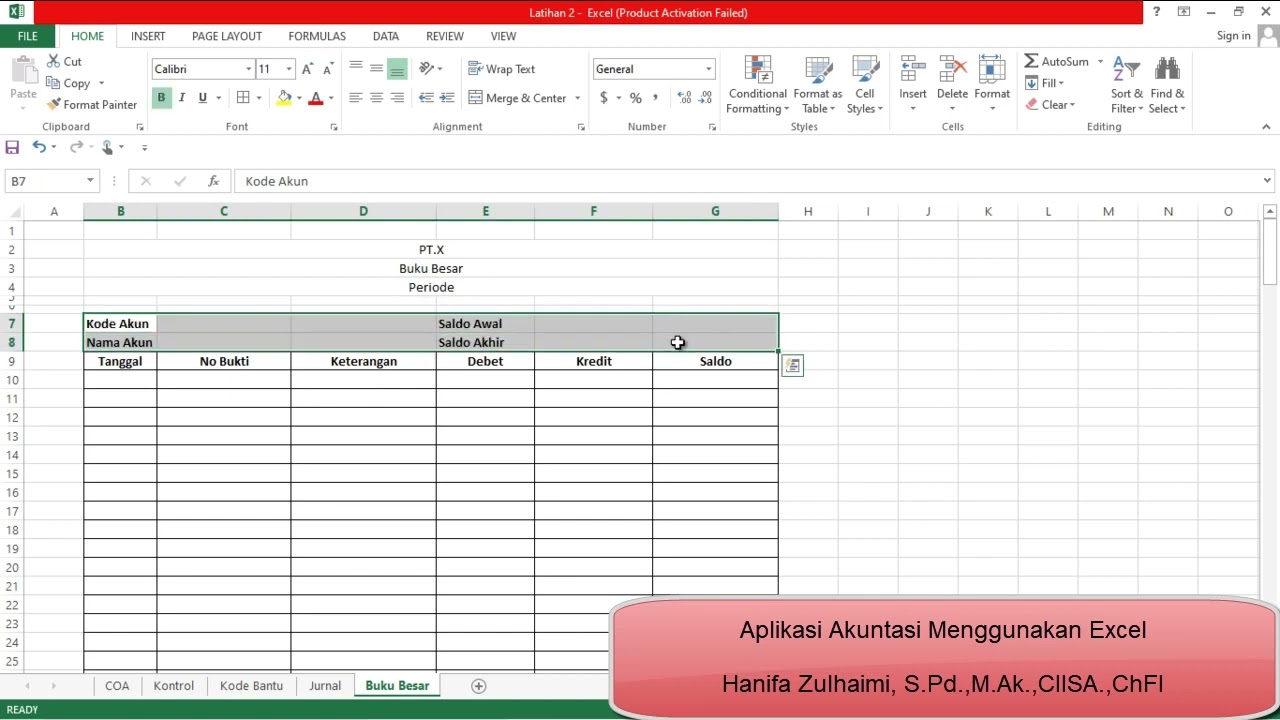Image resolution: width=1280 pixels, height=720 pixels.
Task: Toggle Wrap Text
Action: click(502, 69)
